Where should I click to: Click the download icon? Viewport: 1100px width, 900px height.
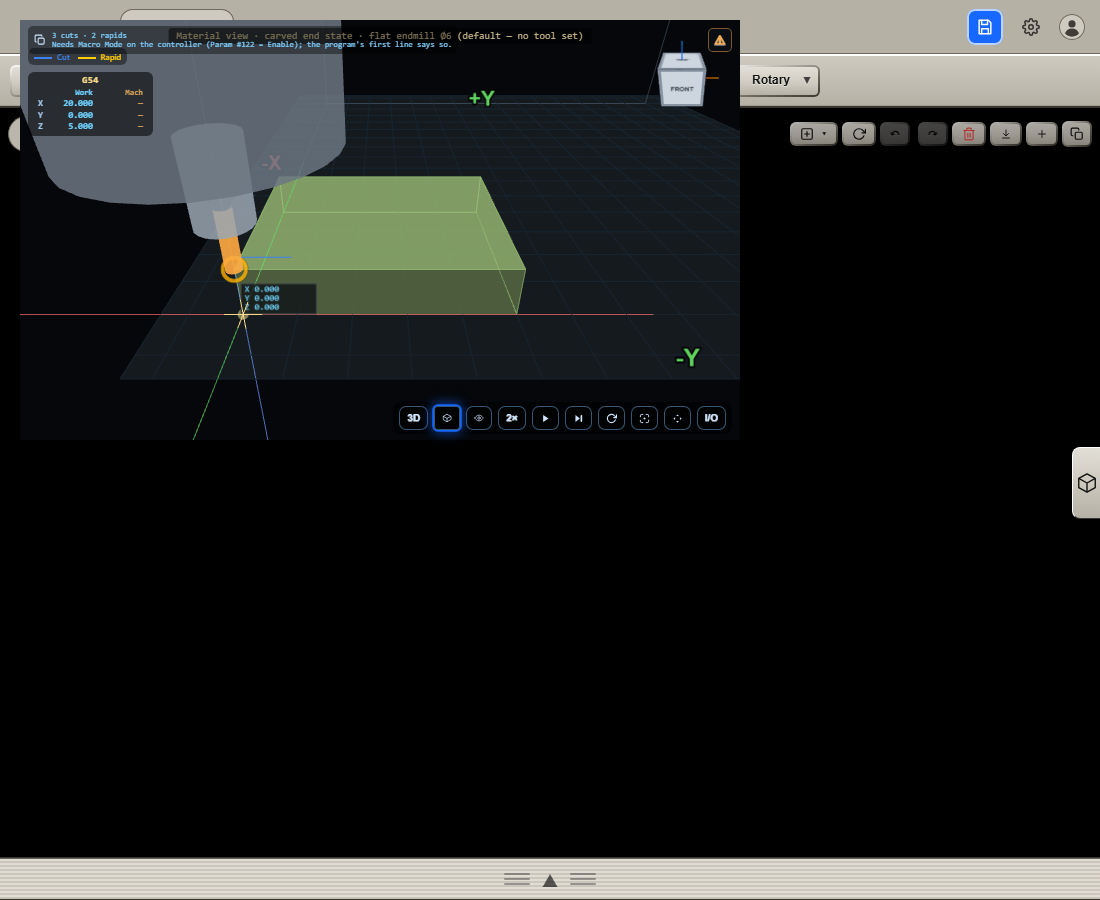coord(1006,134)
